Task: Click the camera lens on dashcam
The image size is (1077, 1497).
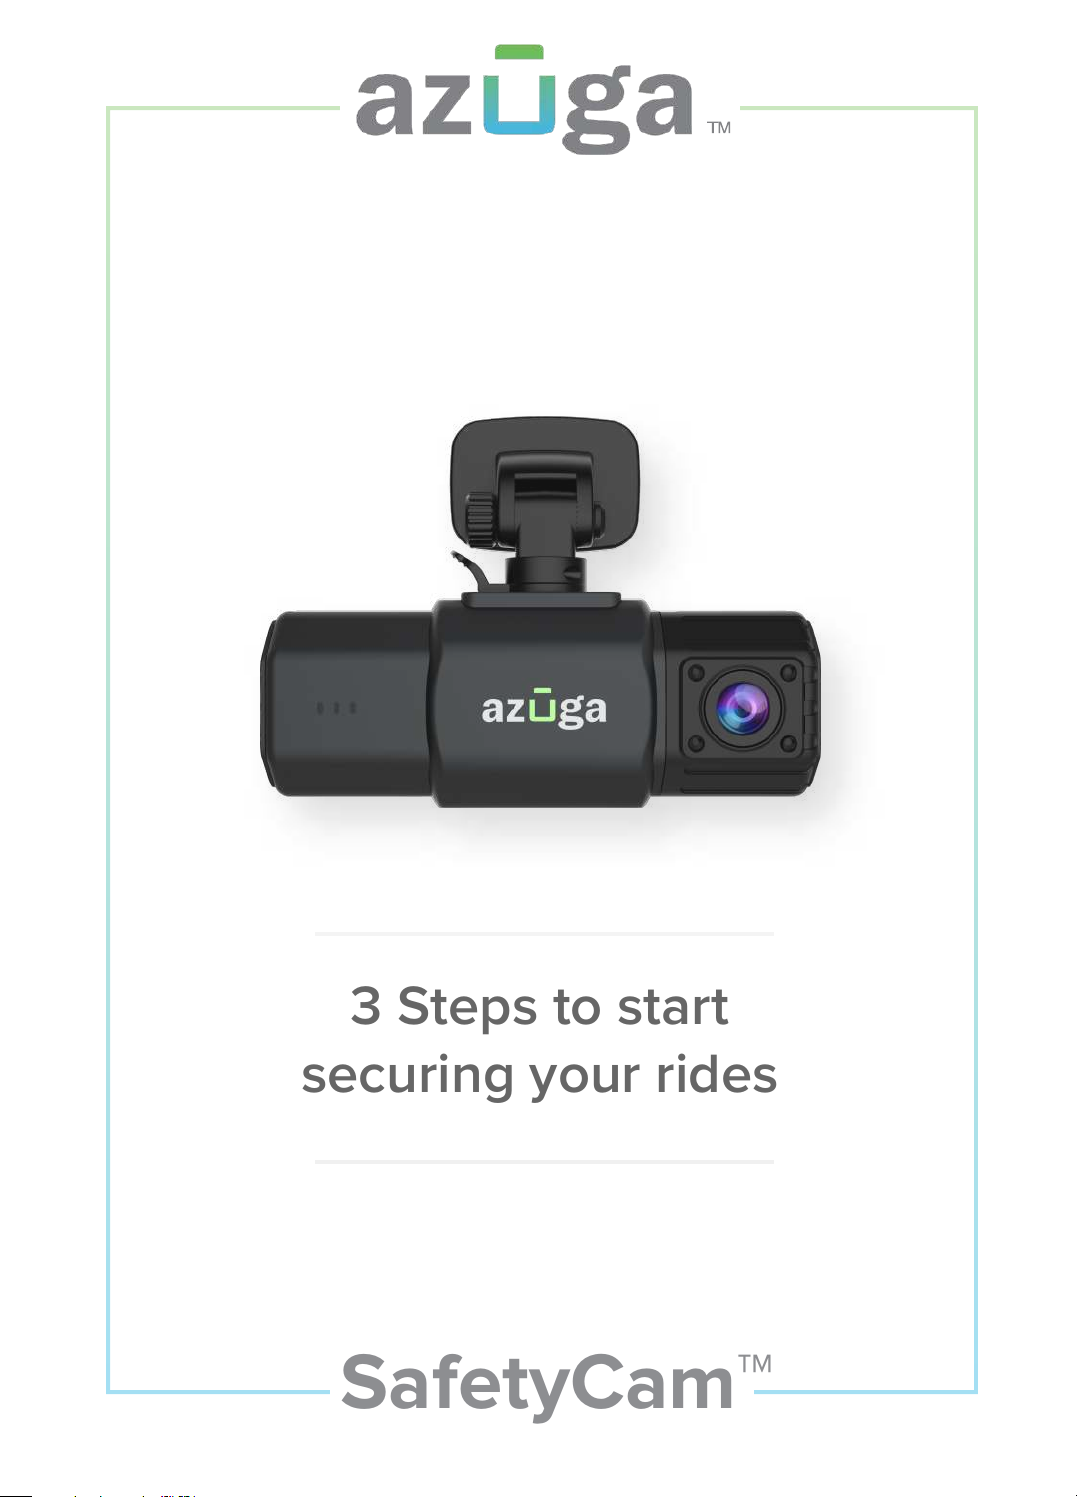Action: [742, 708]
